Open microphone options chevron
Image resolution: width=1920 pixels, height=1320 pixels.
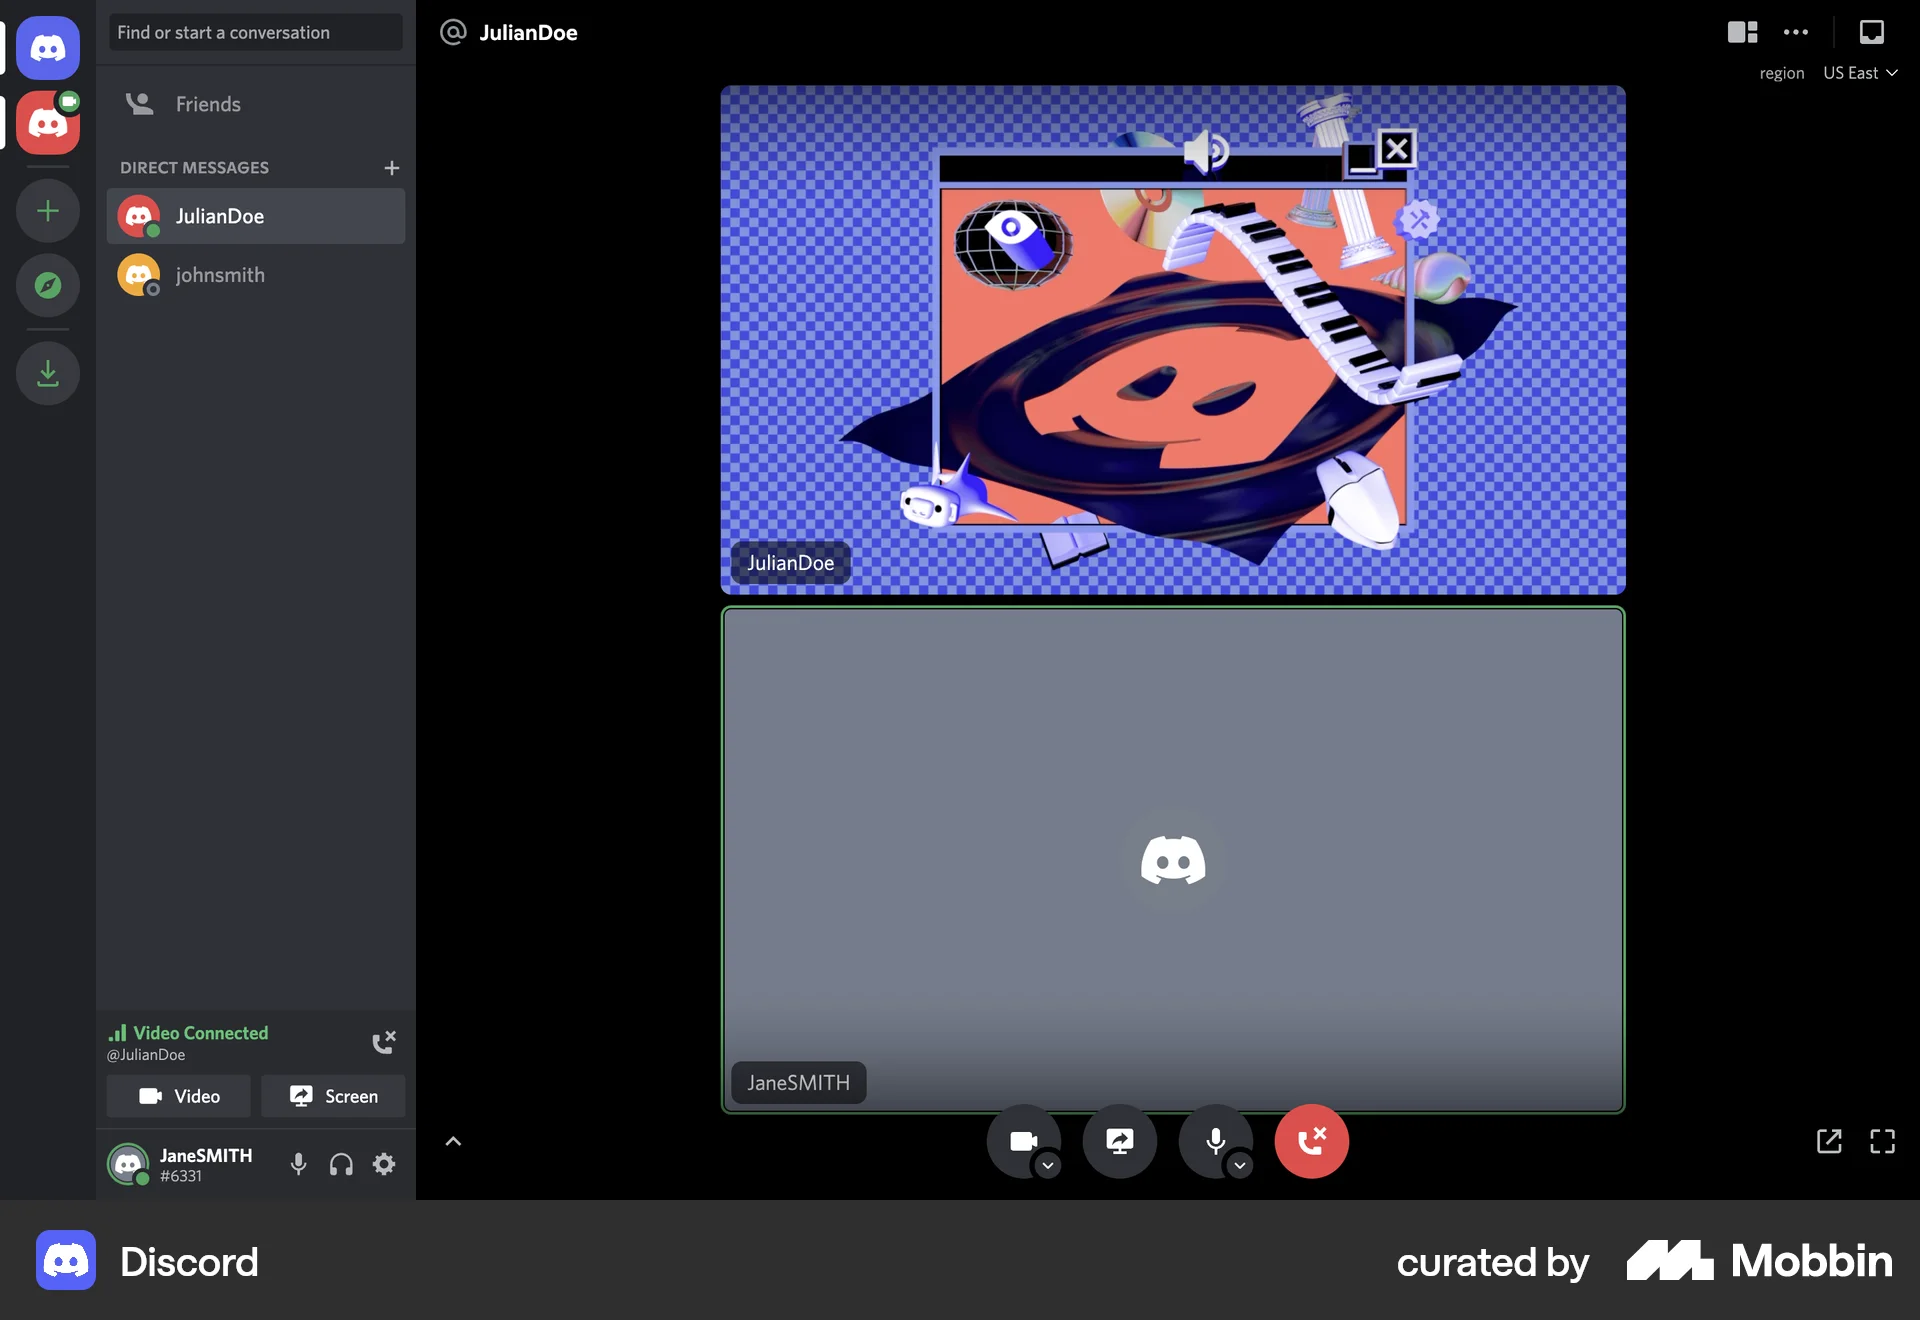[x=1239, y=1167]
